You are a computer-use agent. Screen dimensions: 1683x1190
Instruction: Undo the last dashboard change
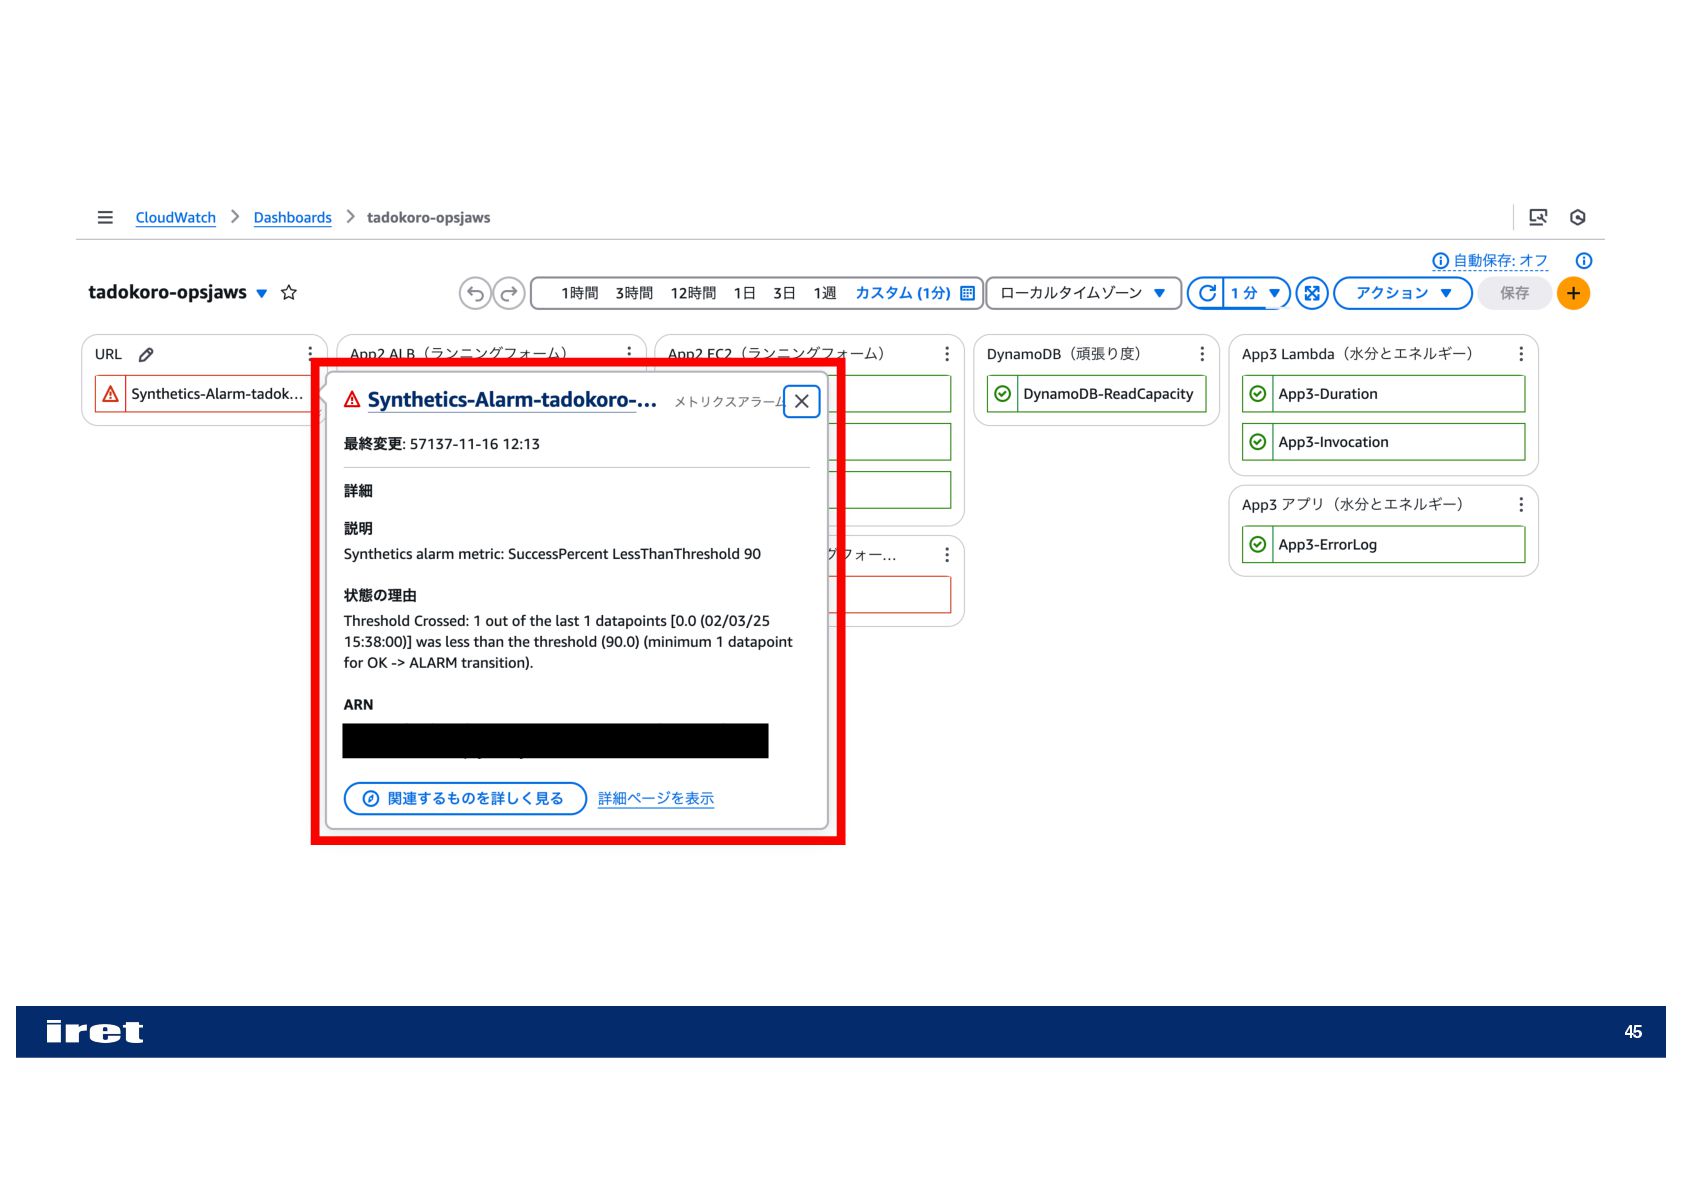475,293
